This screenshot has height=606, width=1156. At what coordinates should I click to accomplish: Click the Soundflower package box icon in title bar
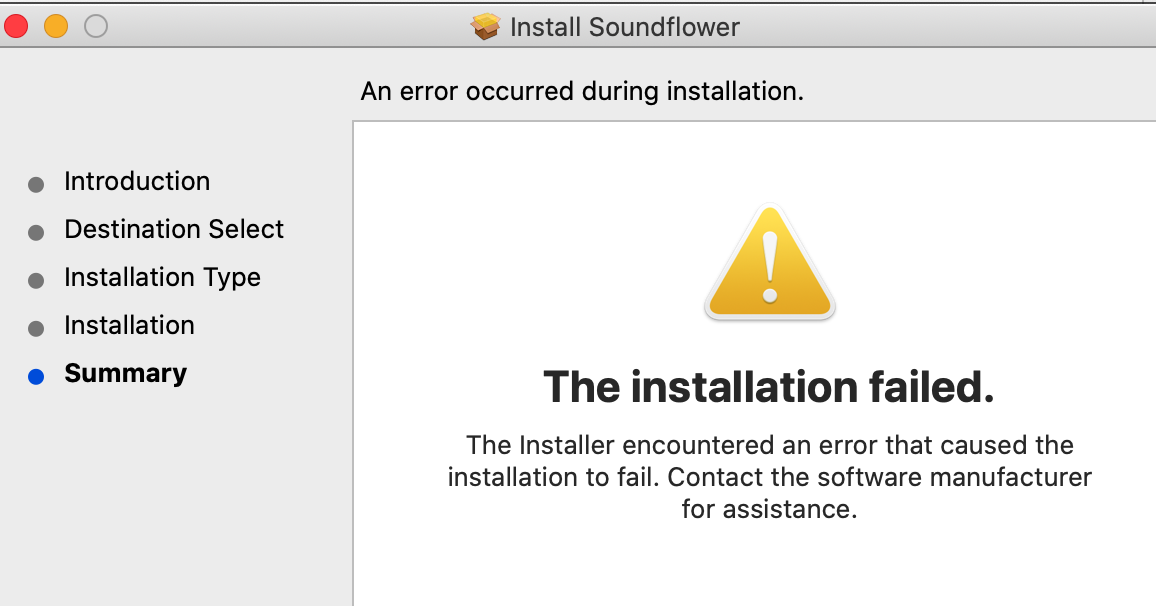tap(486, 27)
